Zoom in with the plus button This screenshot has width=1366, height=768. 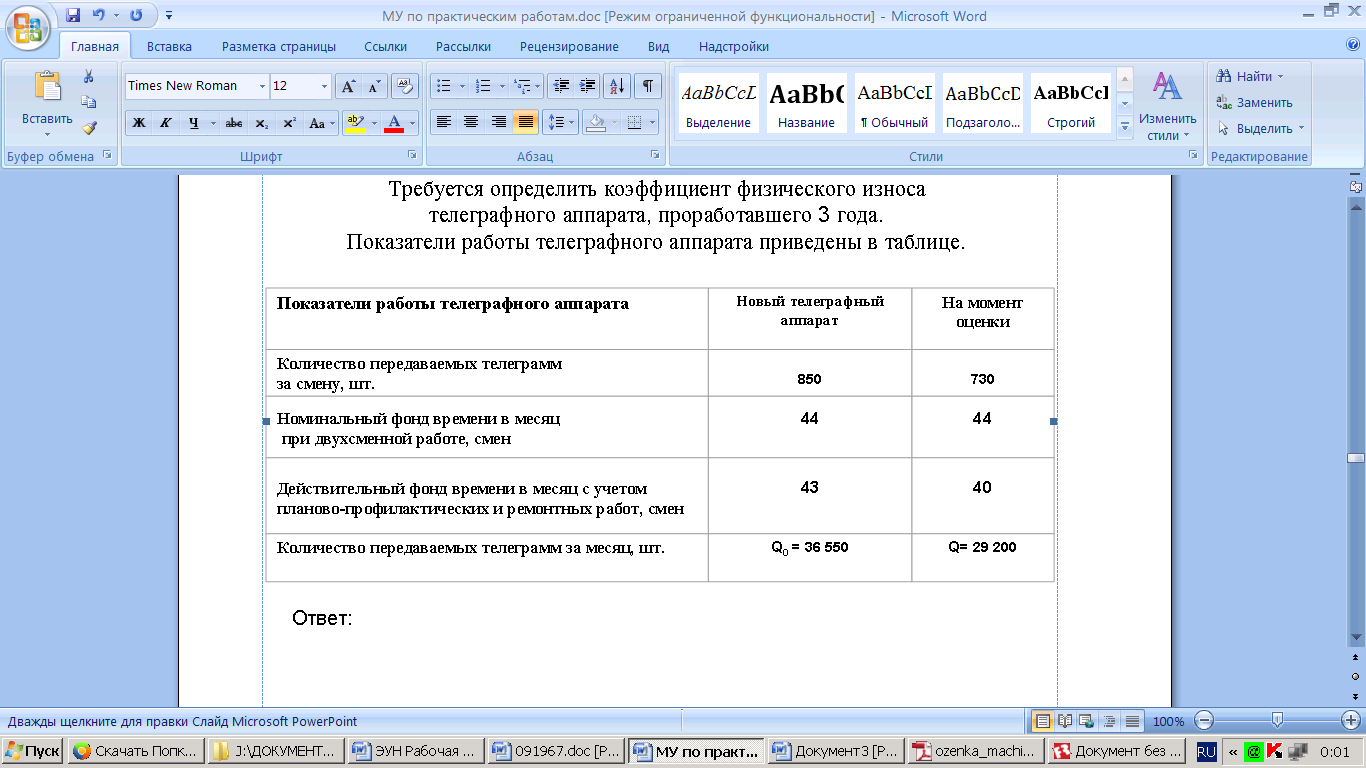pyautogui.click(x=1351, y=720)
